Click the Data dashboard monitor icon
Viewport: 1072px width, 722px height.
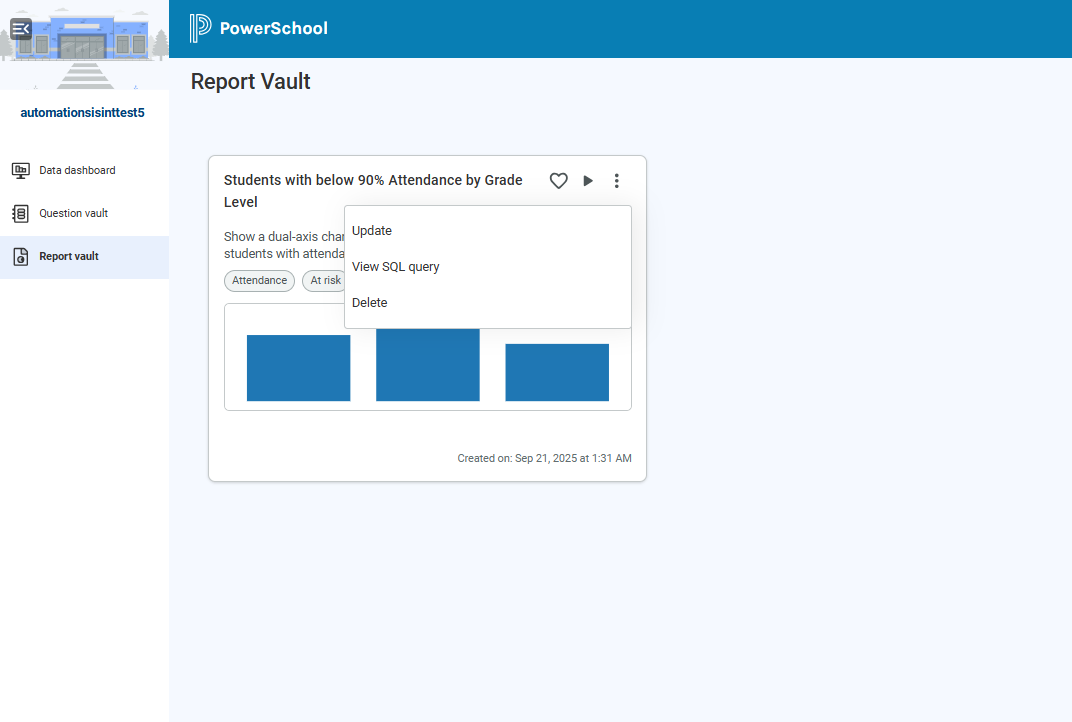pyautogui.click(x=20, y=170)
